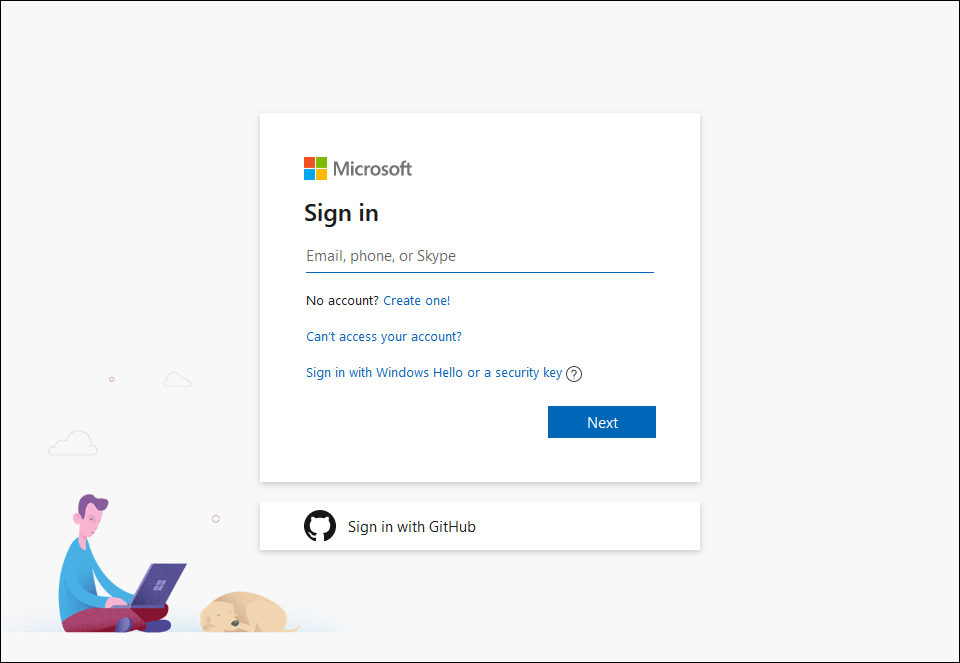Image resolution: width=960 pixels, height=663 pixels.
Task: Click the small pink circle decoration
Action: click(x=215, y=518)
